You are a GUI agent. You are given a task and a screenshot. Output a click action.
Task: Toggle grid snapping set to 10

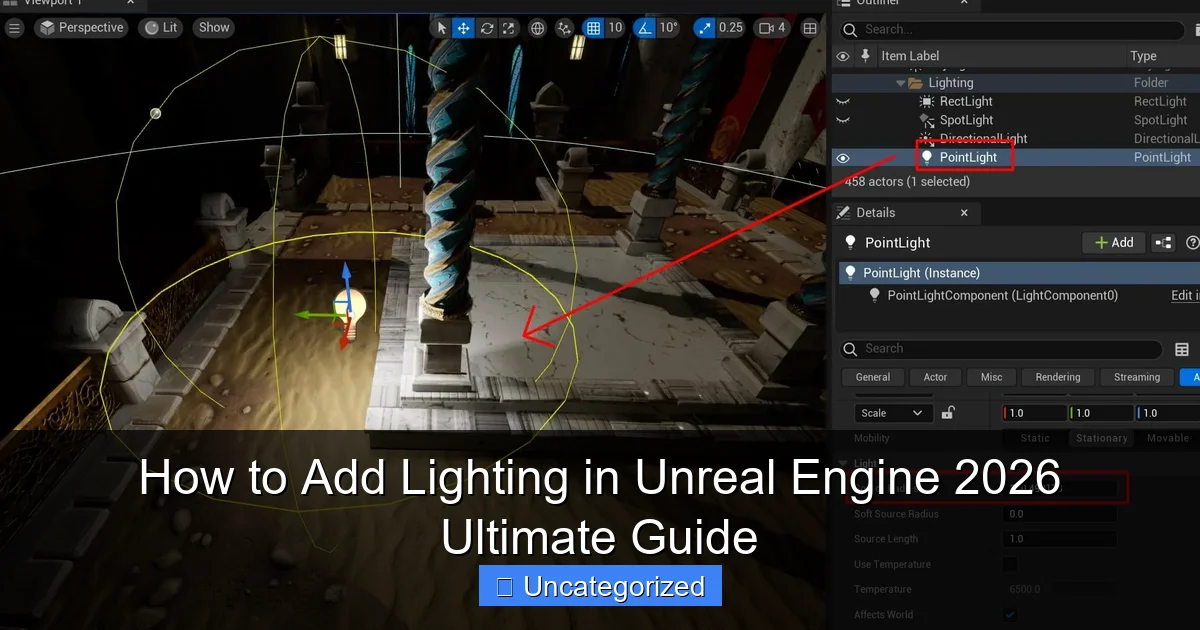593,28
